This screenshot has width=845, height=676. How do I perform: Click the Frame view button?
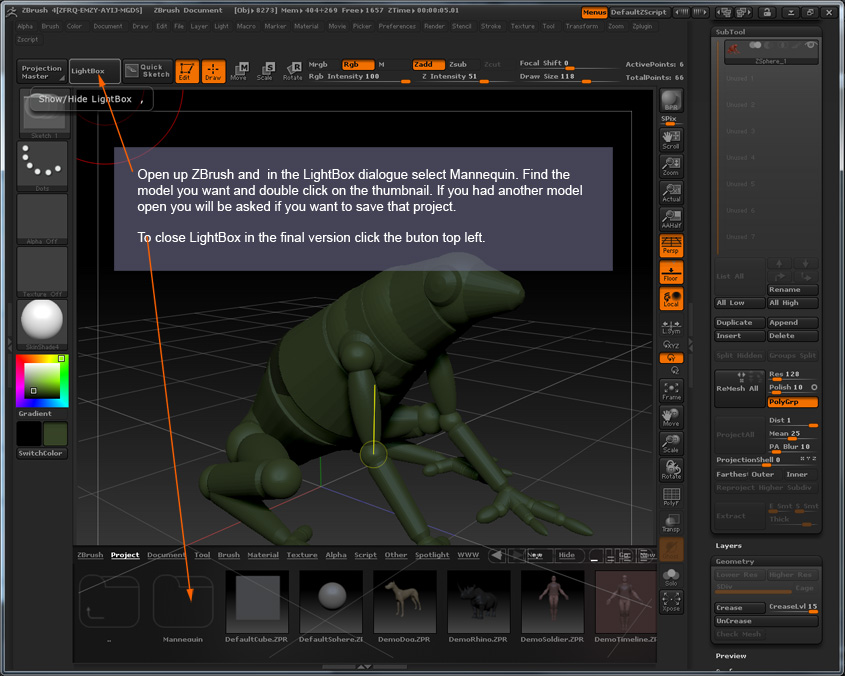pos(671,391)
